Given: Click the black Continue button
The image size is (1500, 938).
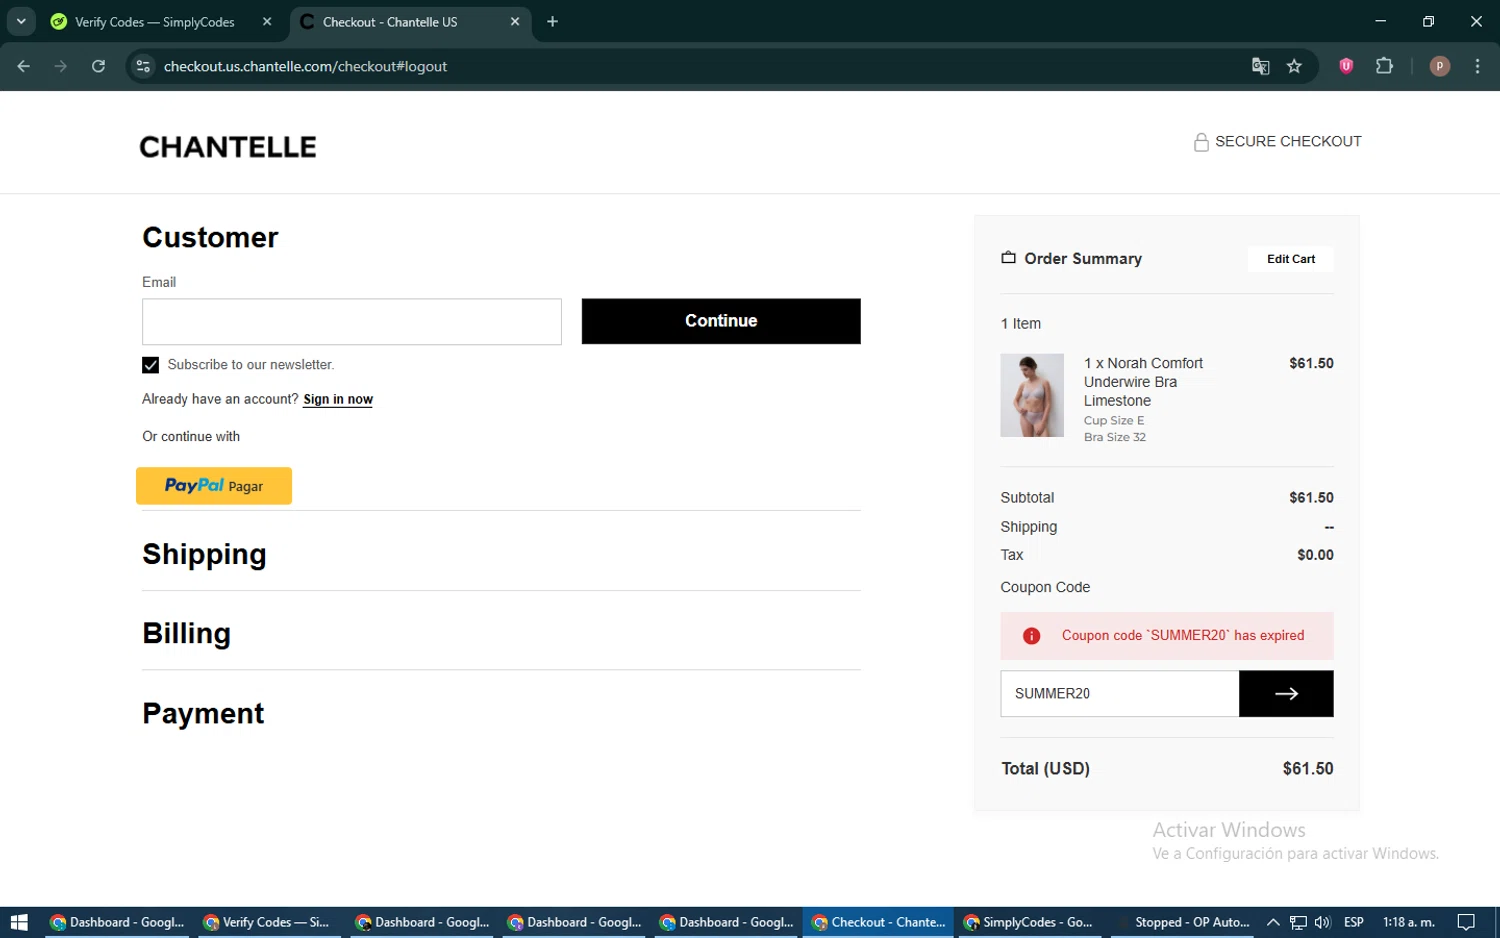Looking at the screenshot, I should [x=721, y=321].
